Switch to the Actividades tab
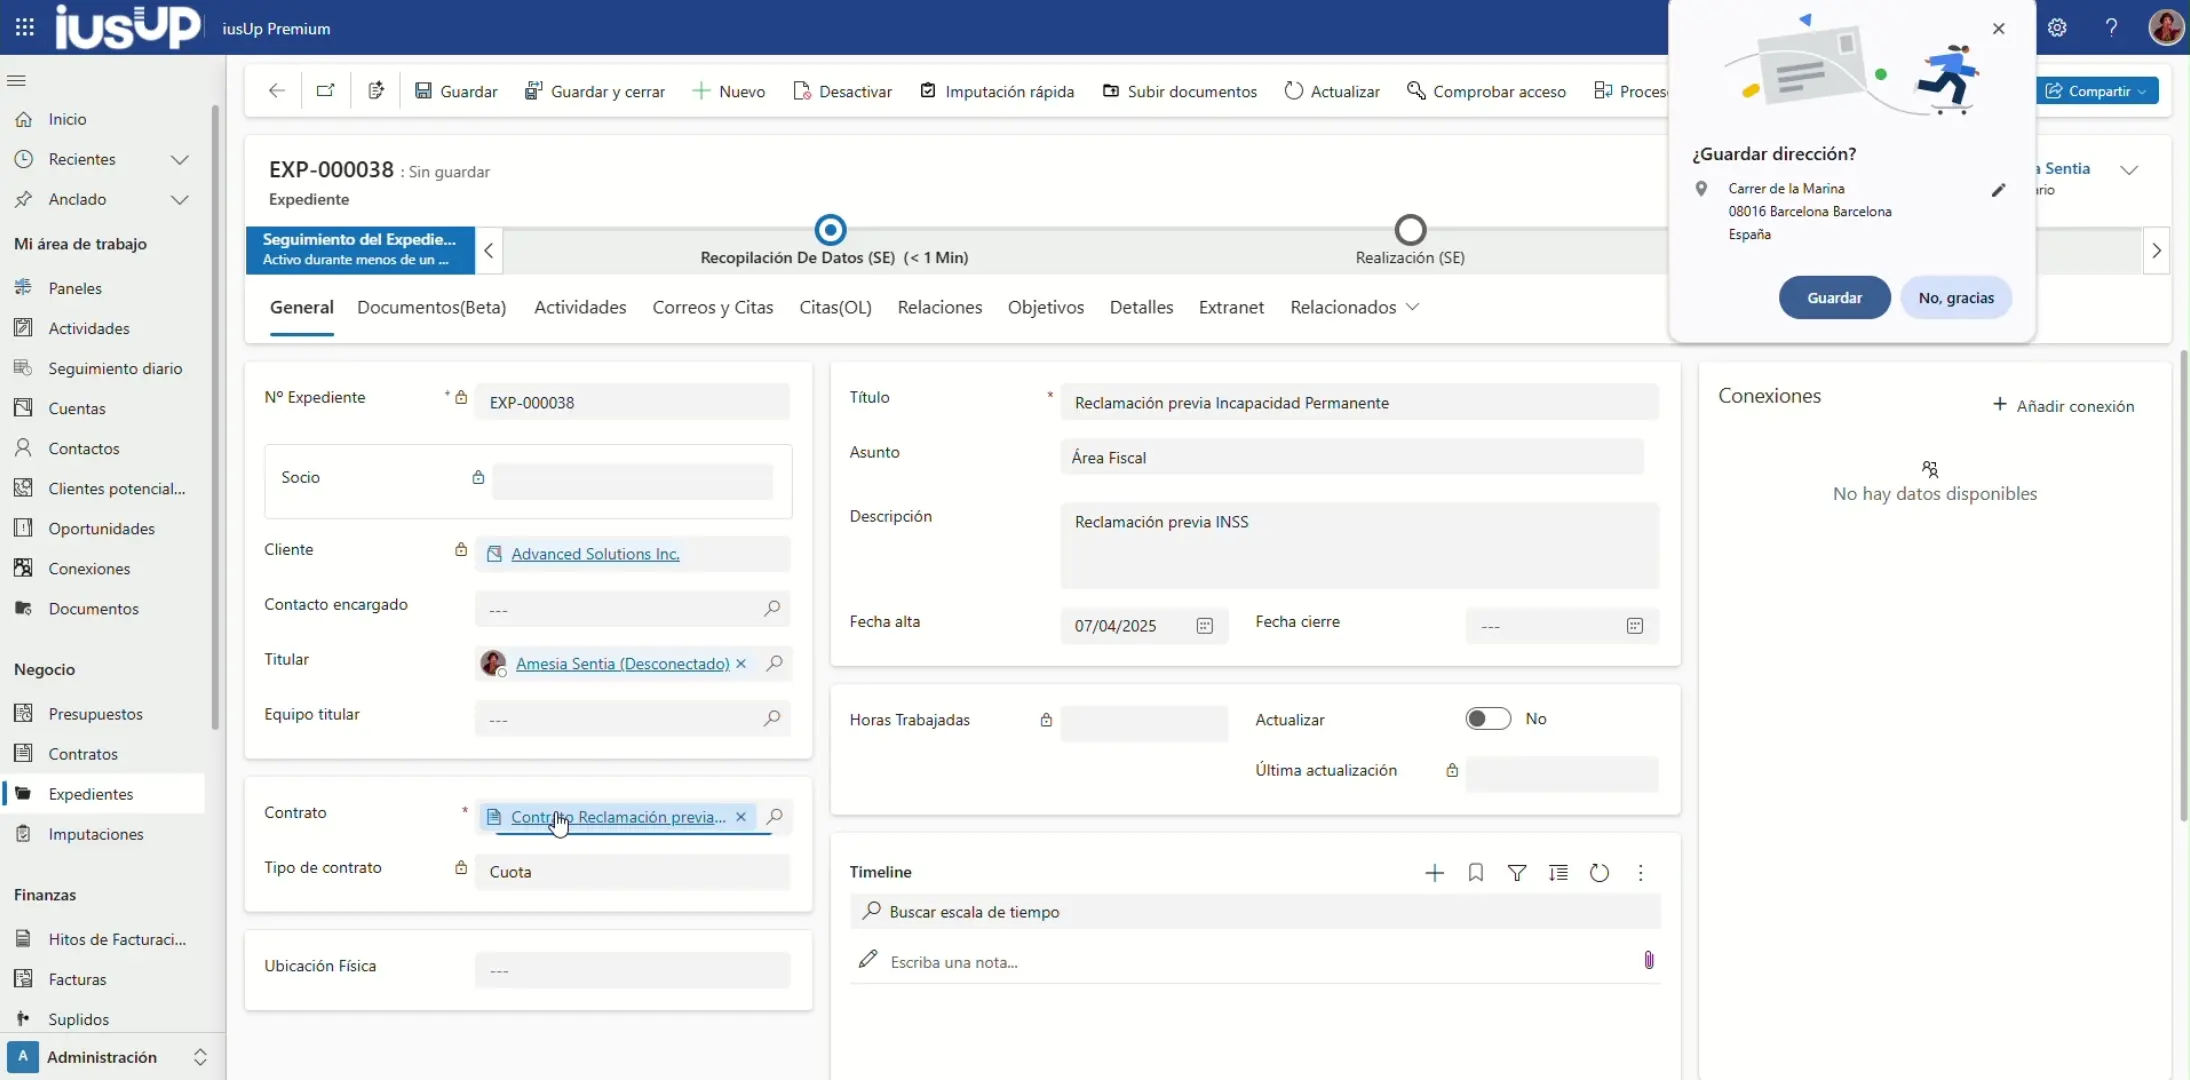 click(580, 308)
